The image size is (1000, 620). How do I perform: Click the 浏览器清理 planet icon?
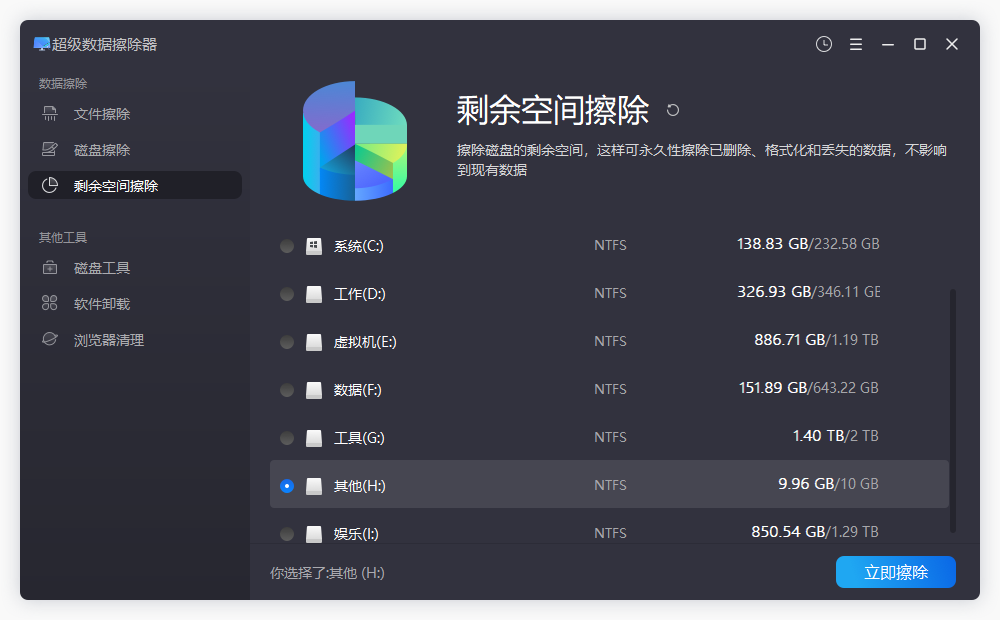50,339
